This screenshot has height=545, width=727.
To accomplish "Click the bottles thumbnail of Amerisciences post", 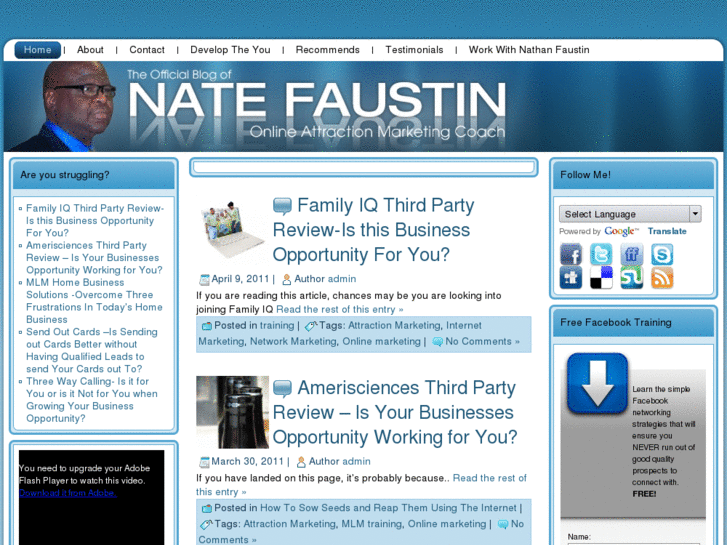I will 232,412.
